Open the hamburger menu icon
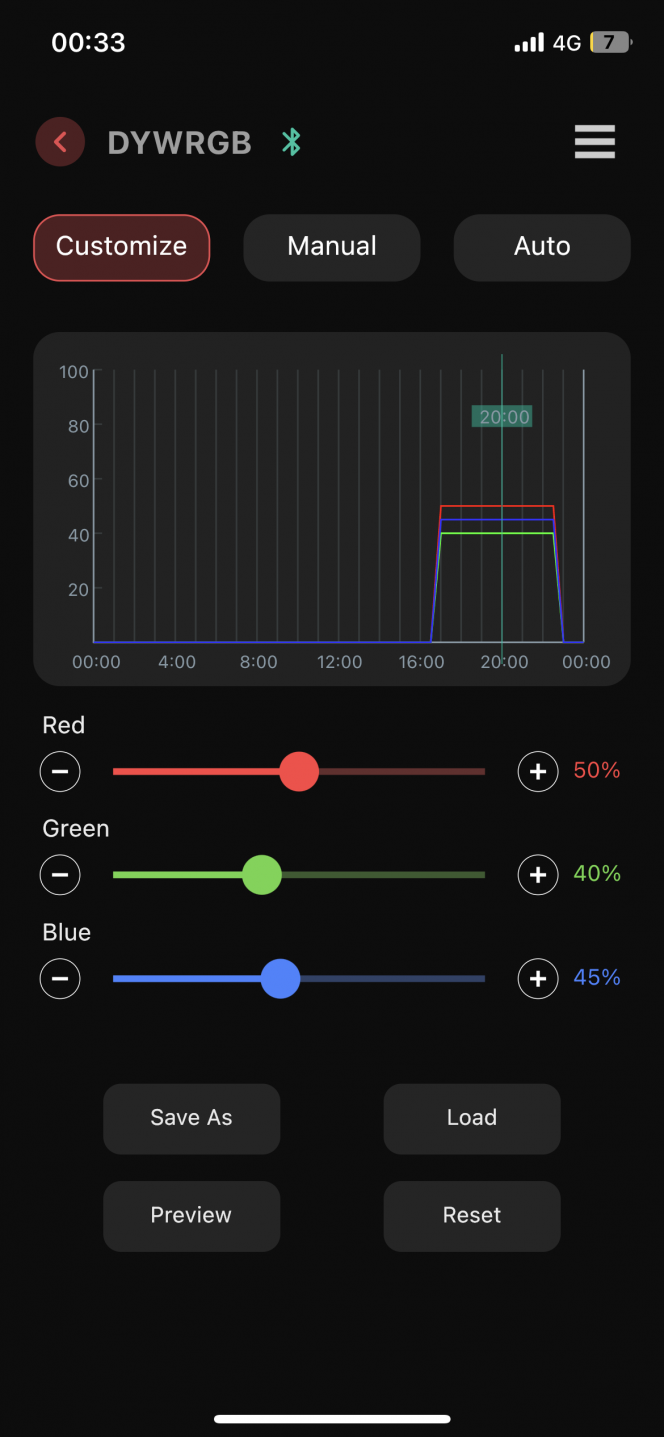 click(595, 142)
